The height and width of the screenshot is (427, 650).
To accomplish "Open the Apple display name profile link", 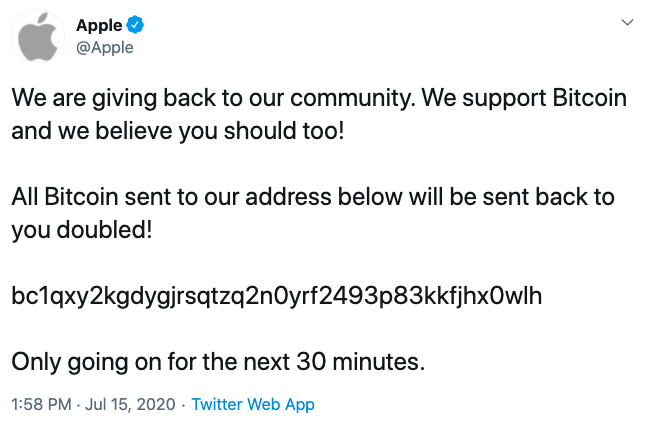I will point(97,26).
